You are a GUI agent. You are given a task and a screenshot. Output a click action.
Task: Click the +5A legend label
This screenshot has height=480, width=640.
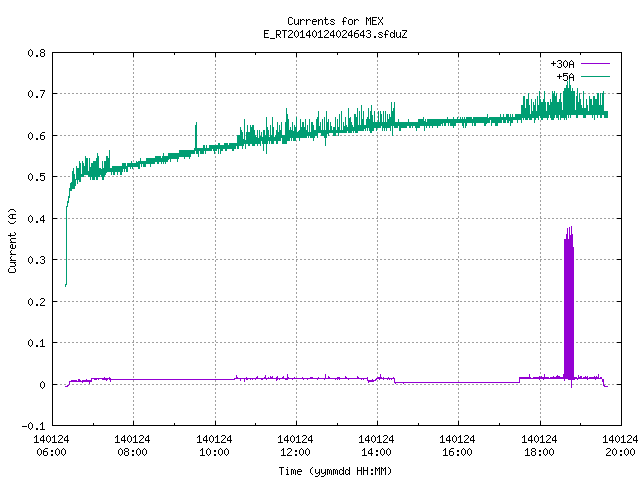(565, 77)
